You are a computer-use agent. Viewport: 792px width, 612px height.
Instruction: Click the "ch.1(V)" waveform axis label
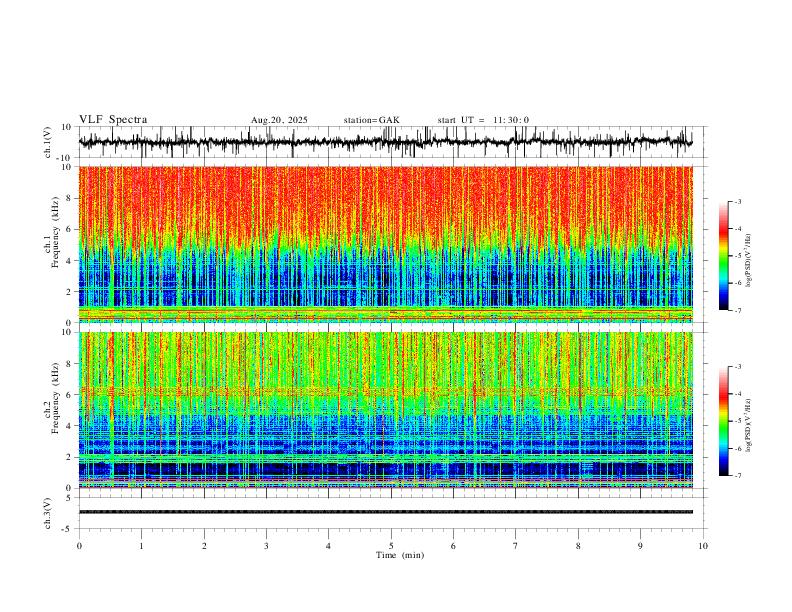[48, 142]
